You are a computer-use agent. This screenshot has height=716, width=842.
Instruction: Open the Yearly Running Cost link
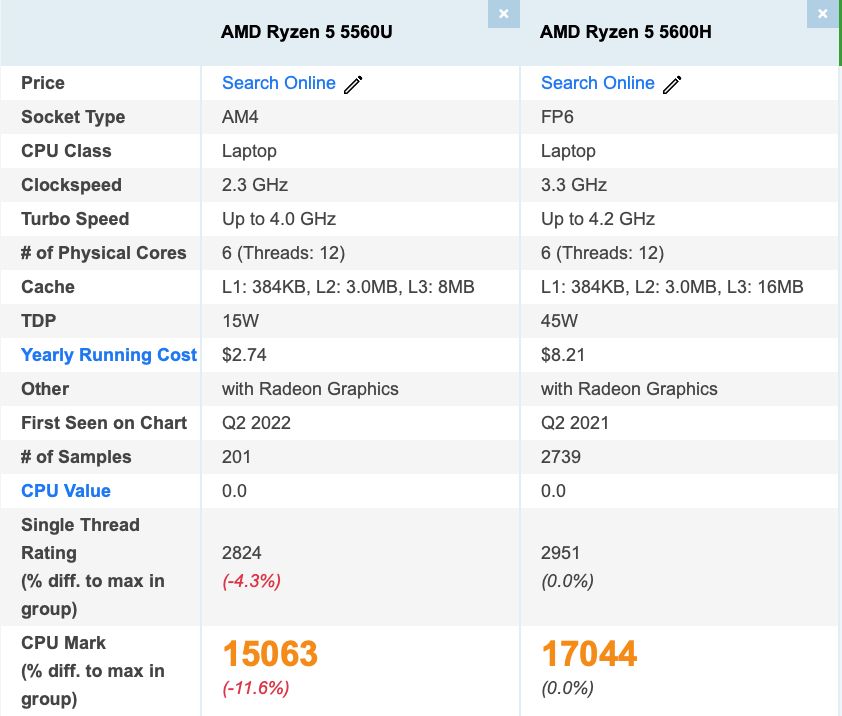tap(109, 355)
